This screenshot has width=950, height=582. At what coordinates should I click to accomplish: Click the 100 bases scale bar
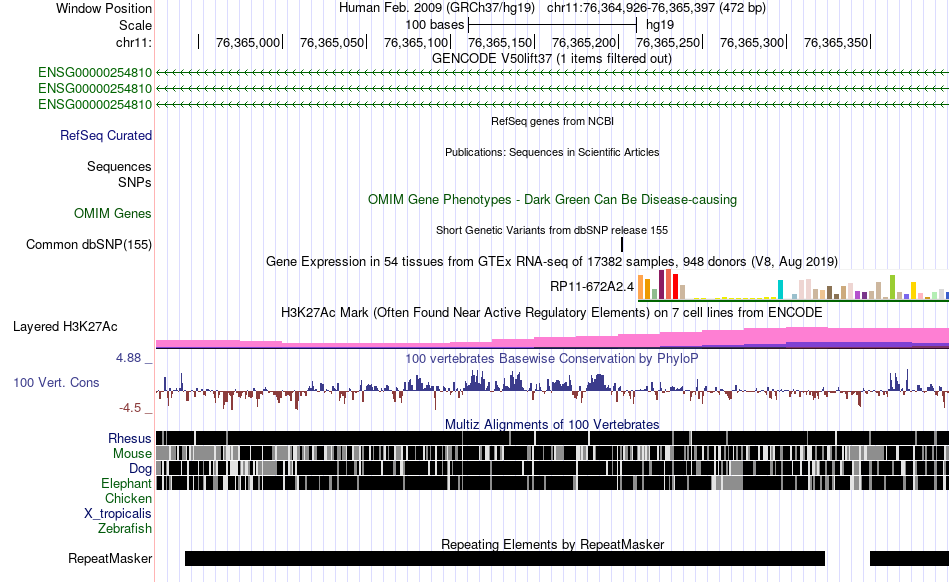coord(553,25)
